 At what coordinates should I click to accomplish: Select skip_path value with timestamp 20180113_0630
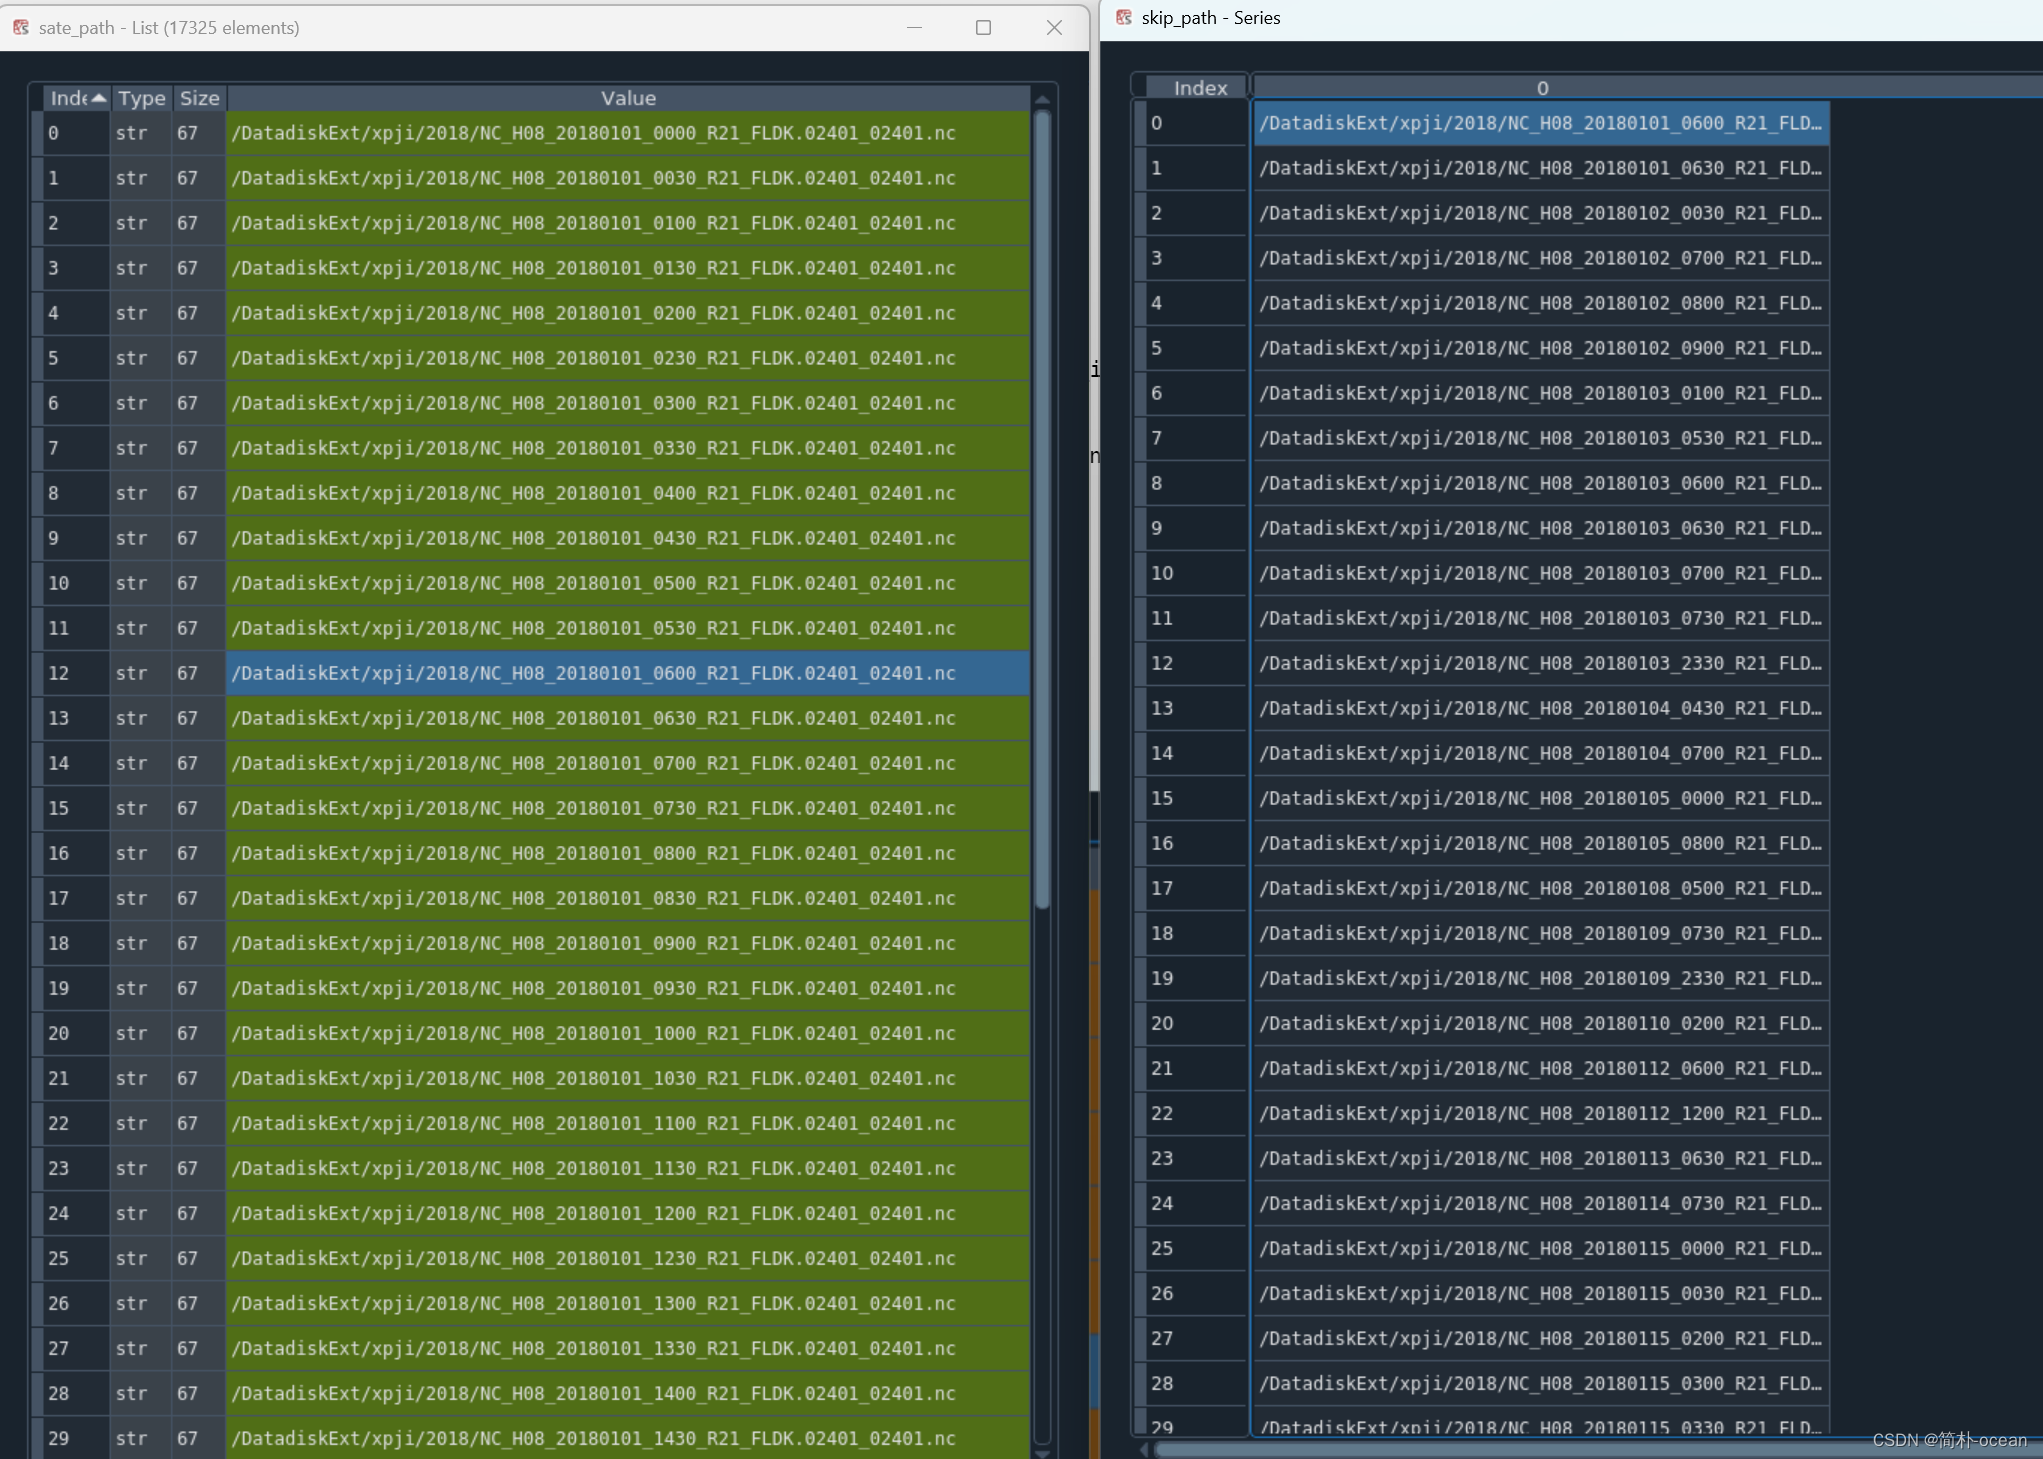(1541, 1158)
